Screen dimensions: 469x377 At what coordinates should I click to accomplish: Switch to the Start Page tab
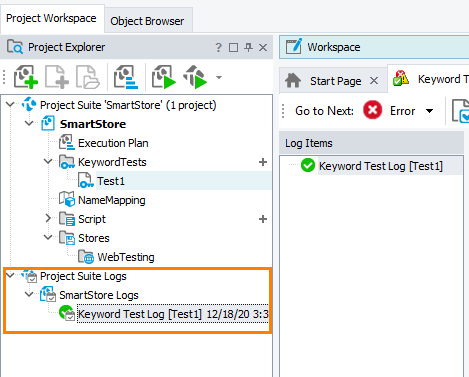pyautogui.click(x=335, y=81)
